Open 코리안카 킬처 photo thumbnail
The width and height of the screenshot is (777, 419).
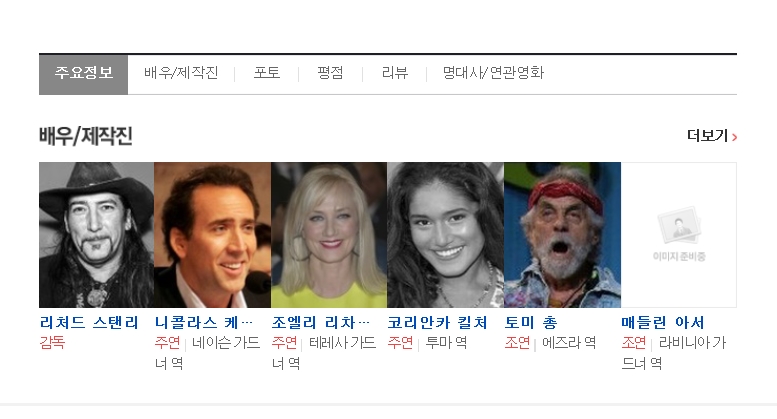coord(445,235)
